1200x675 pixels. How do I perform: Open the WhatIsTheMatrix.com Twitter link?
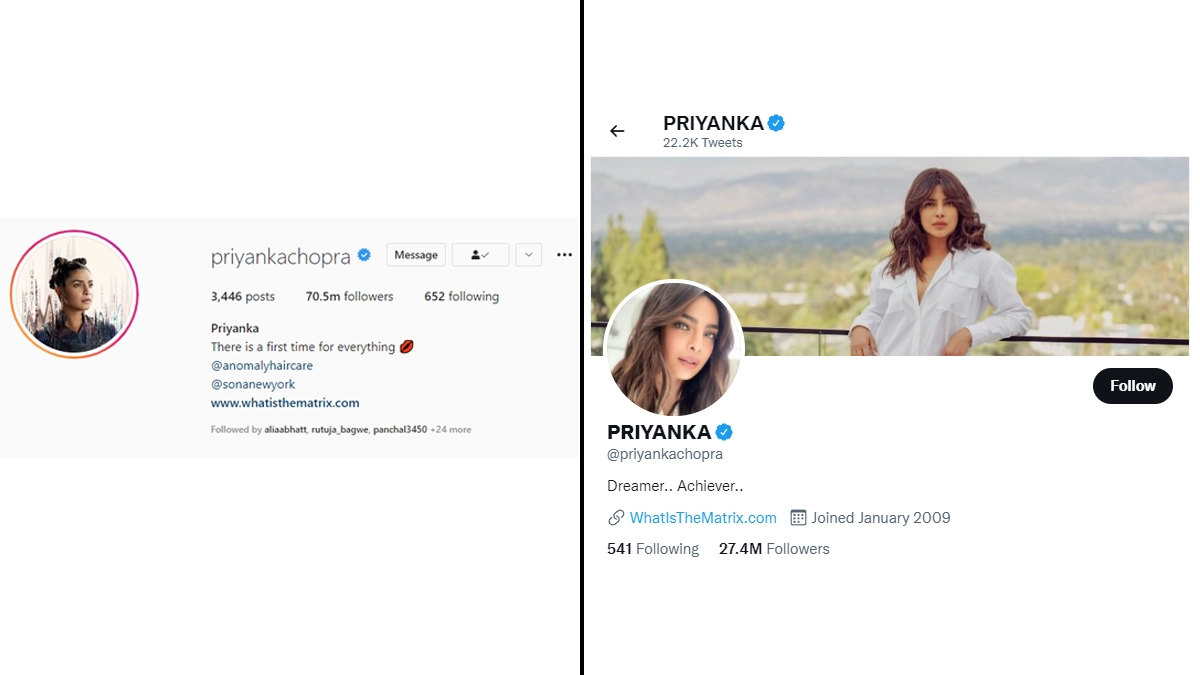[703, 518]
